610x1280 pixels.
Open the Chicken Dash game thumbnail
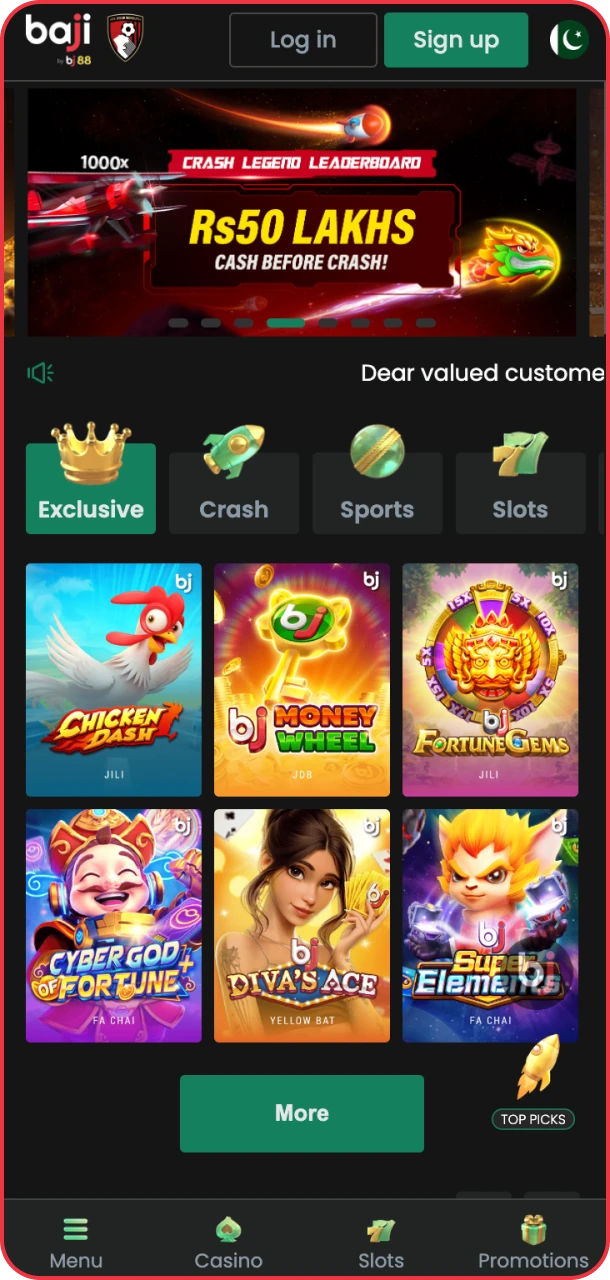(x=114, y=680)
